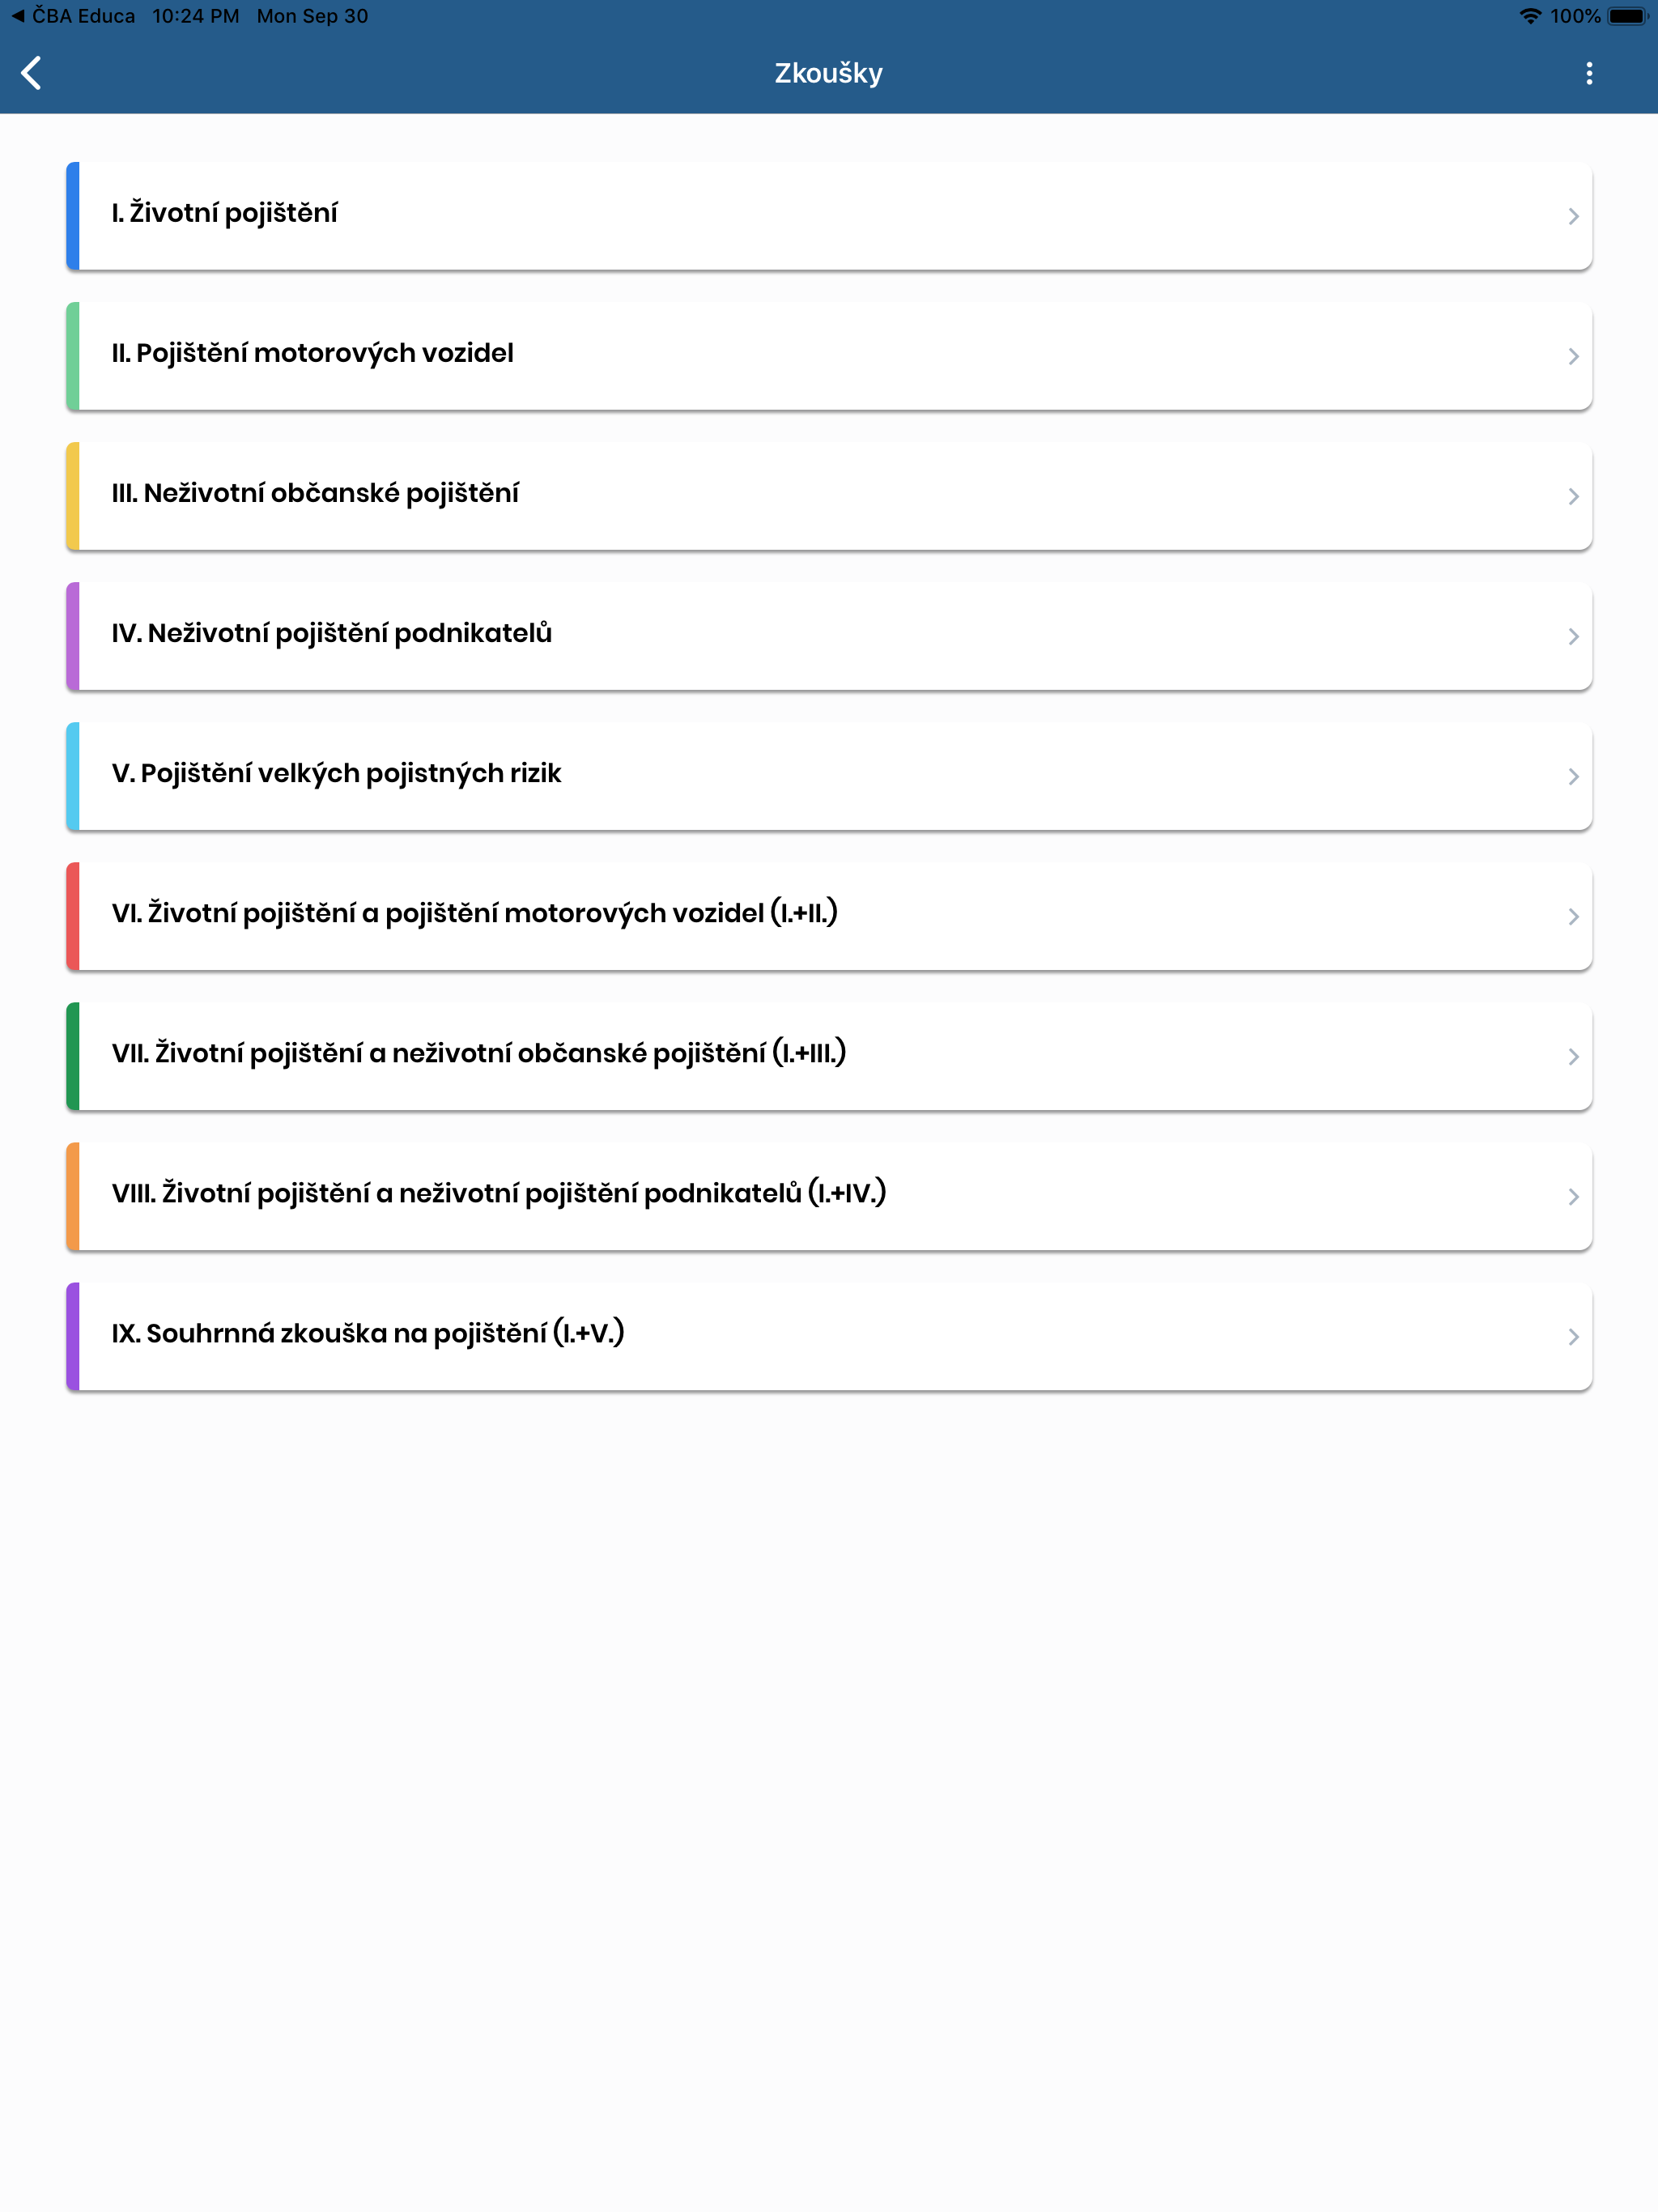Screen dimensions: 1658x2212
Task: Open IX. Souhrnná zkouška na pojištění
Action: (x=829, y=1336)
